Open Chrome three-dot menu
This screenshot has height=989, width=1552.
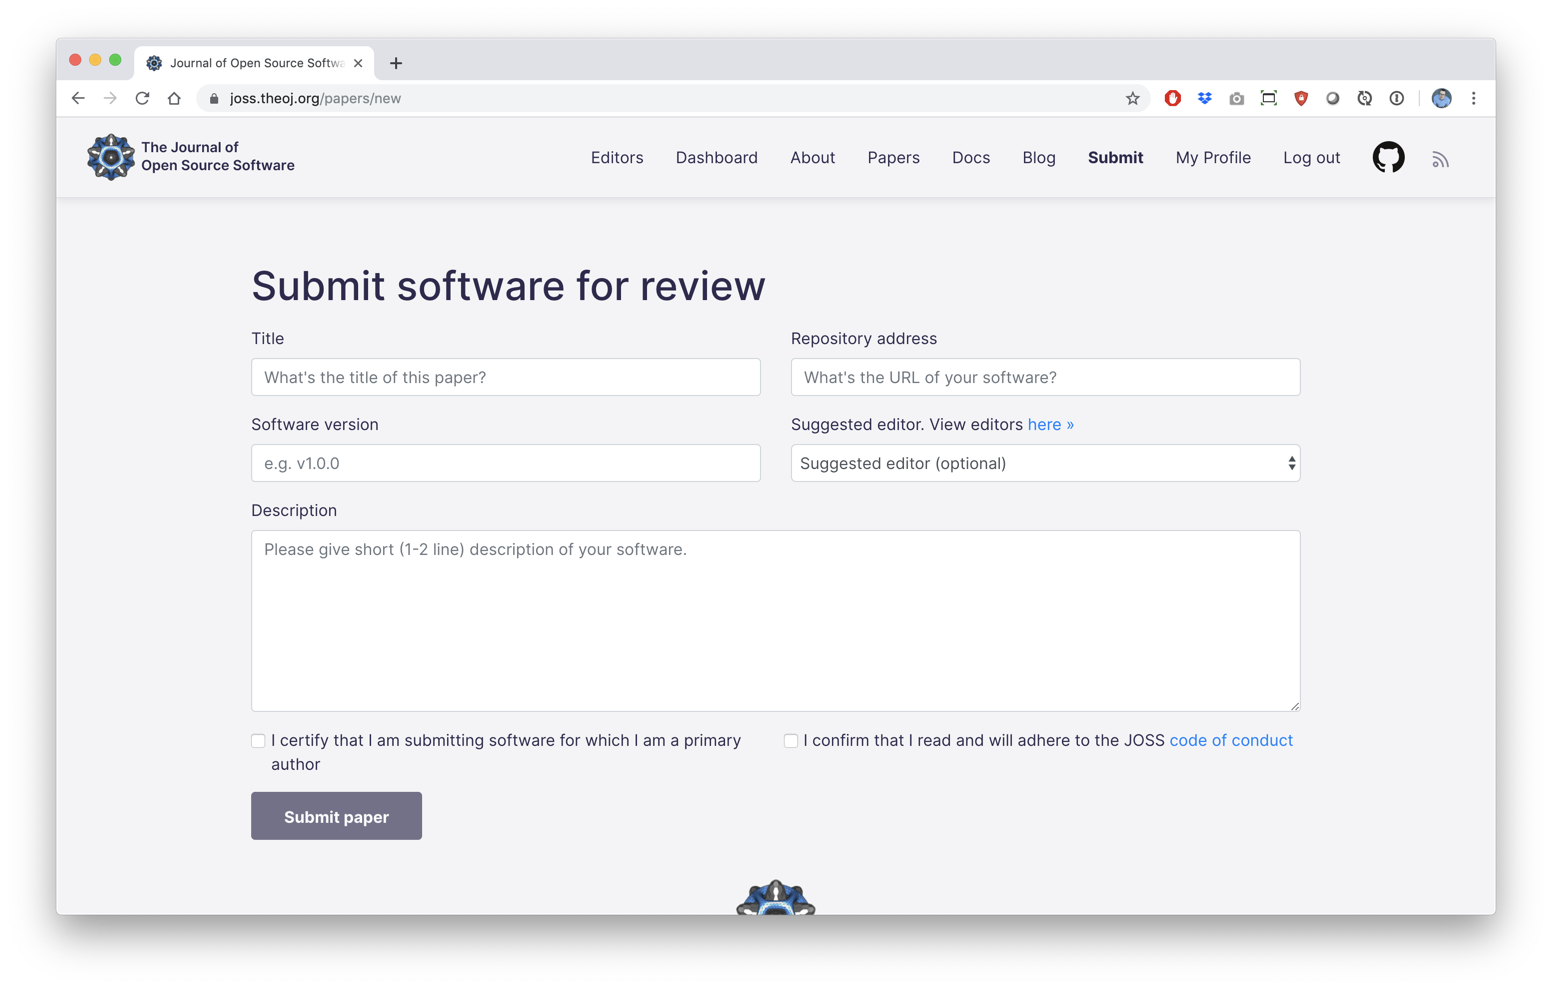click(1473, 98)
